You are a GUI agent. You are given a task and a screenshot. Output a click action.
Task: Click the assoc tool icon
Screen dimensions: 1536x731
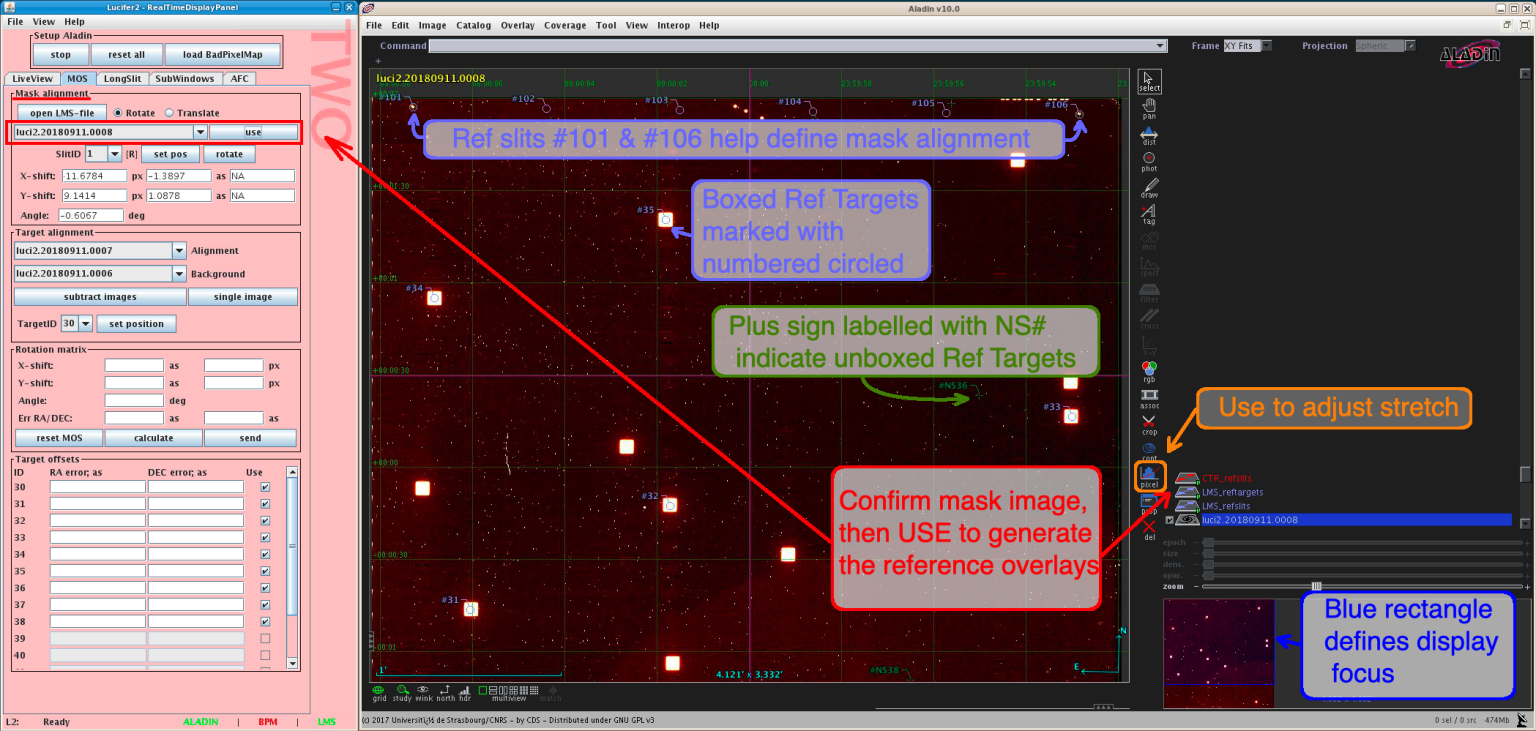[1150, 399]
